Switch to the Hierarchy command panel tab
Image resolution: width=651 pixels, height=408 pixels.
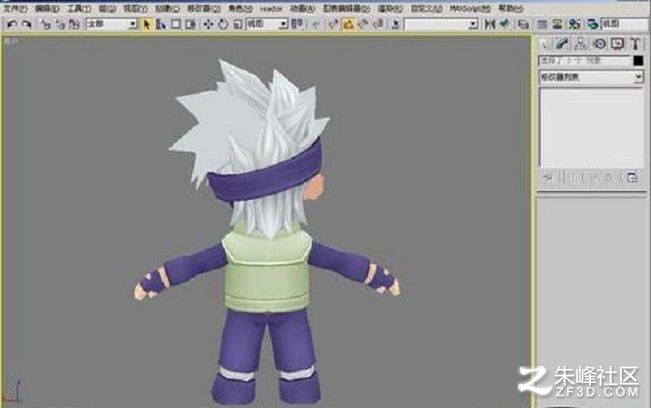(x=580, y=44)
